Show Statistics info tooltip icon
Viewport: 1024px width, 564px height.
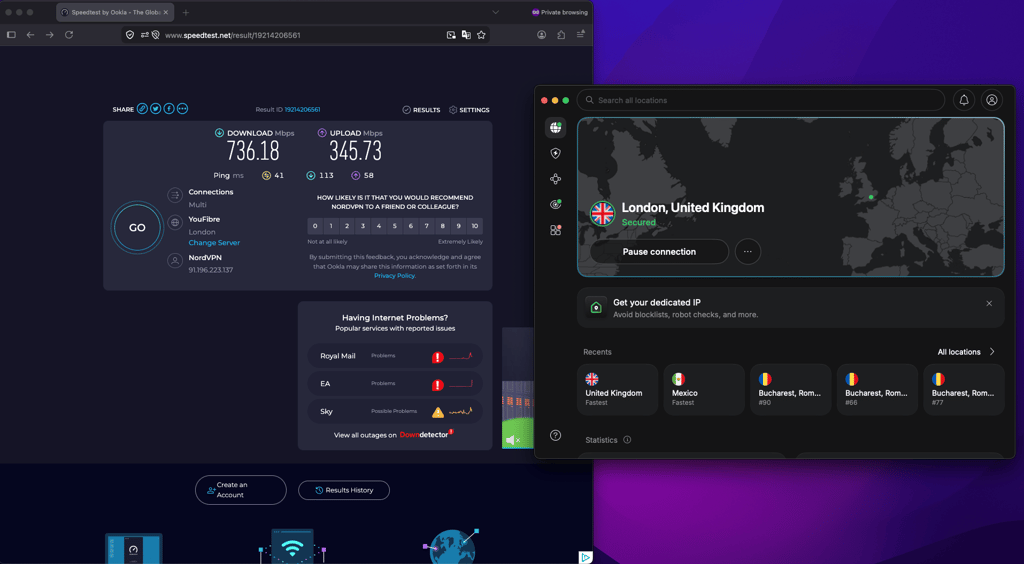point(627,440)
